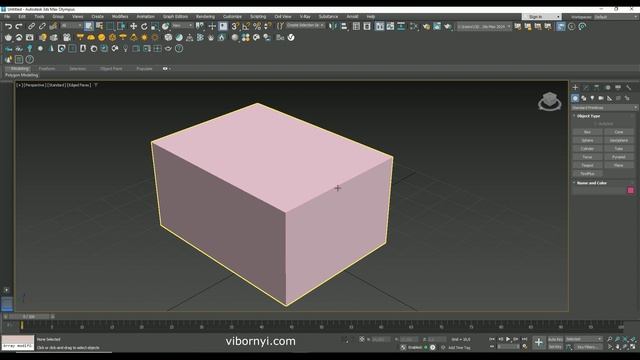Click the Redo arrow icon
Screen dimensions: 640x360
pos(19,27)
